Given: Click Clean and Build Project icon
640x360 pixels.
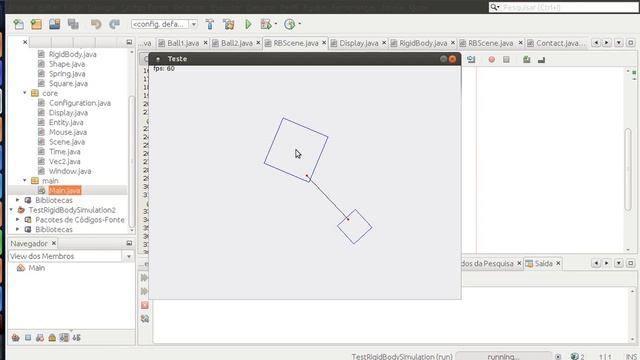Looking at the screenshot, I should click(x=229, y=24).
